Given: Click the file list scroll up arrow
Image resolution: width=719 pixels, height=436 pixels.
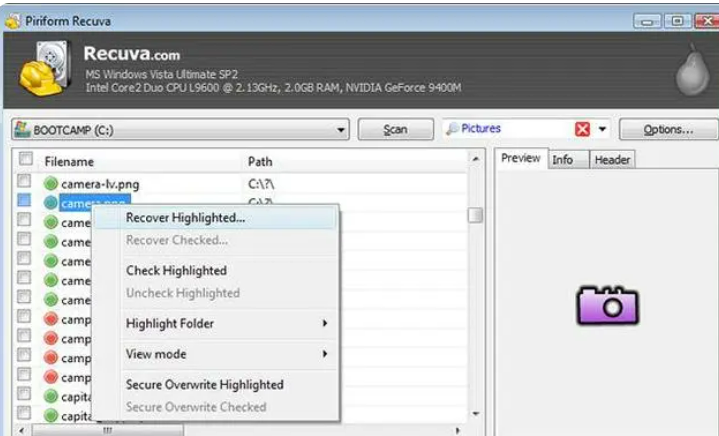Looking at the screenshot, I should tap(476, 159).
